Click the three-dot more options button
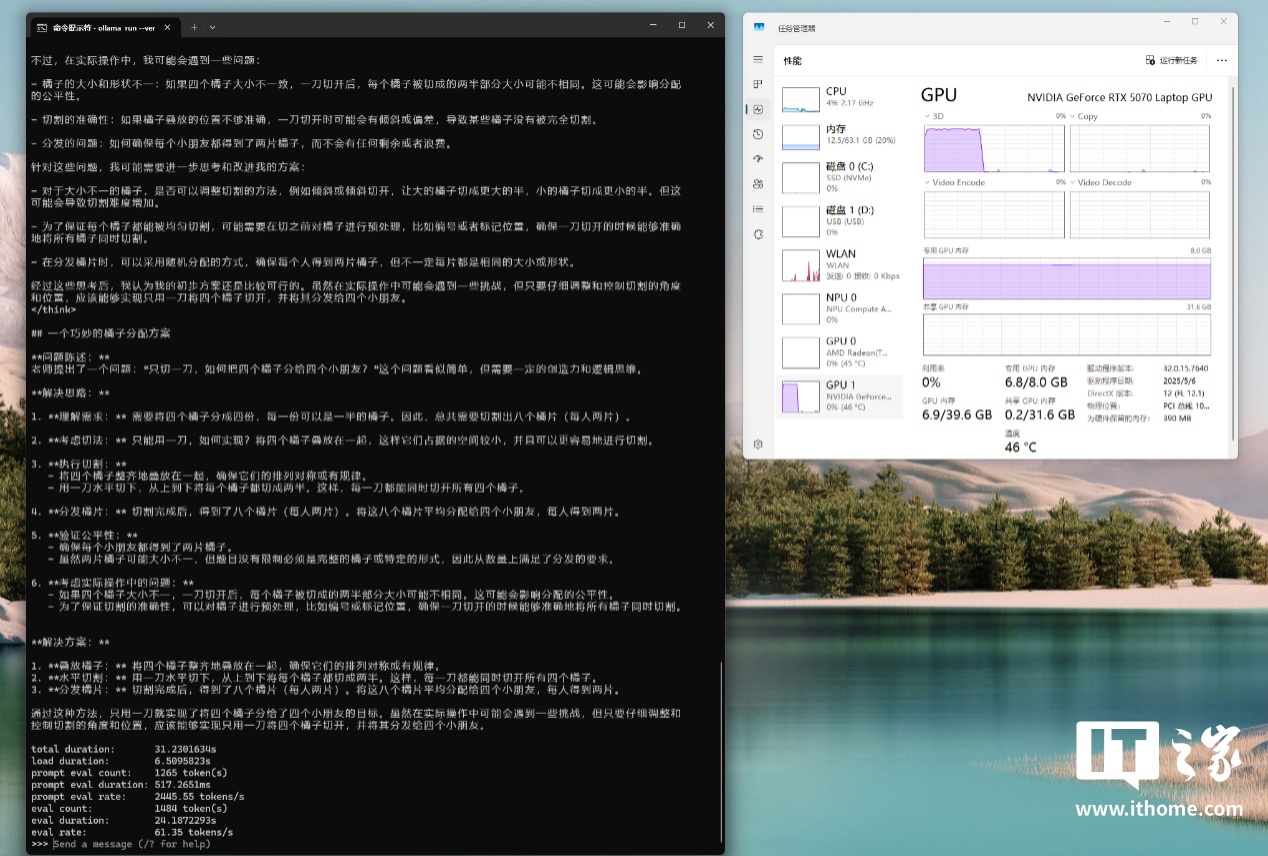 [x=1221, y=61]
